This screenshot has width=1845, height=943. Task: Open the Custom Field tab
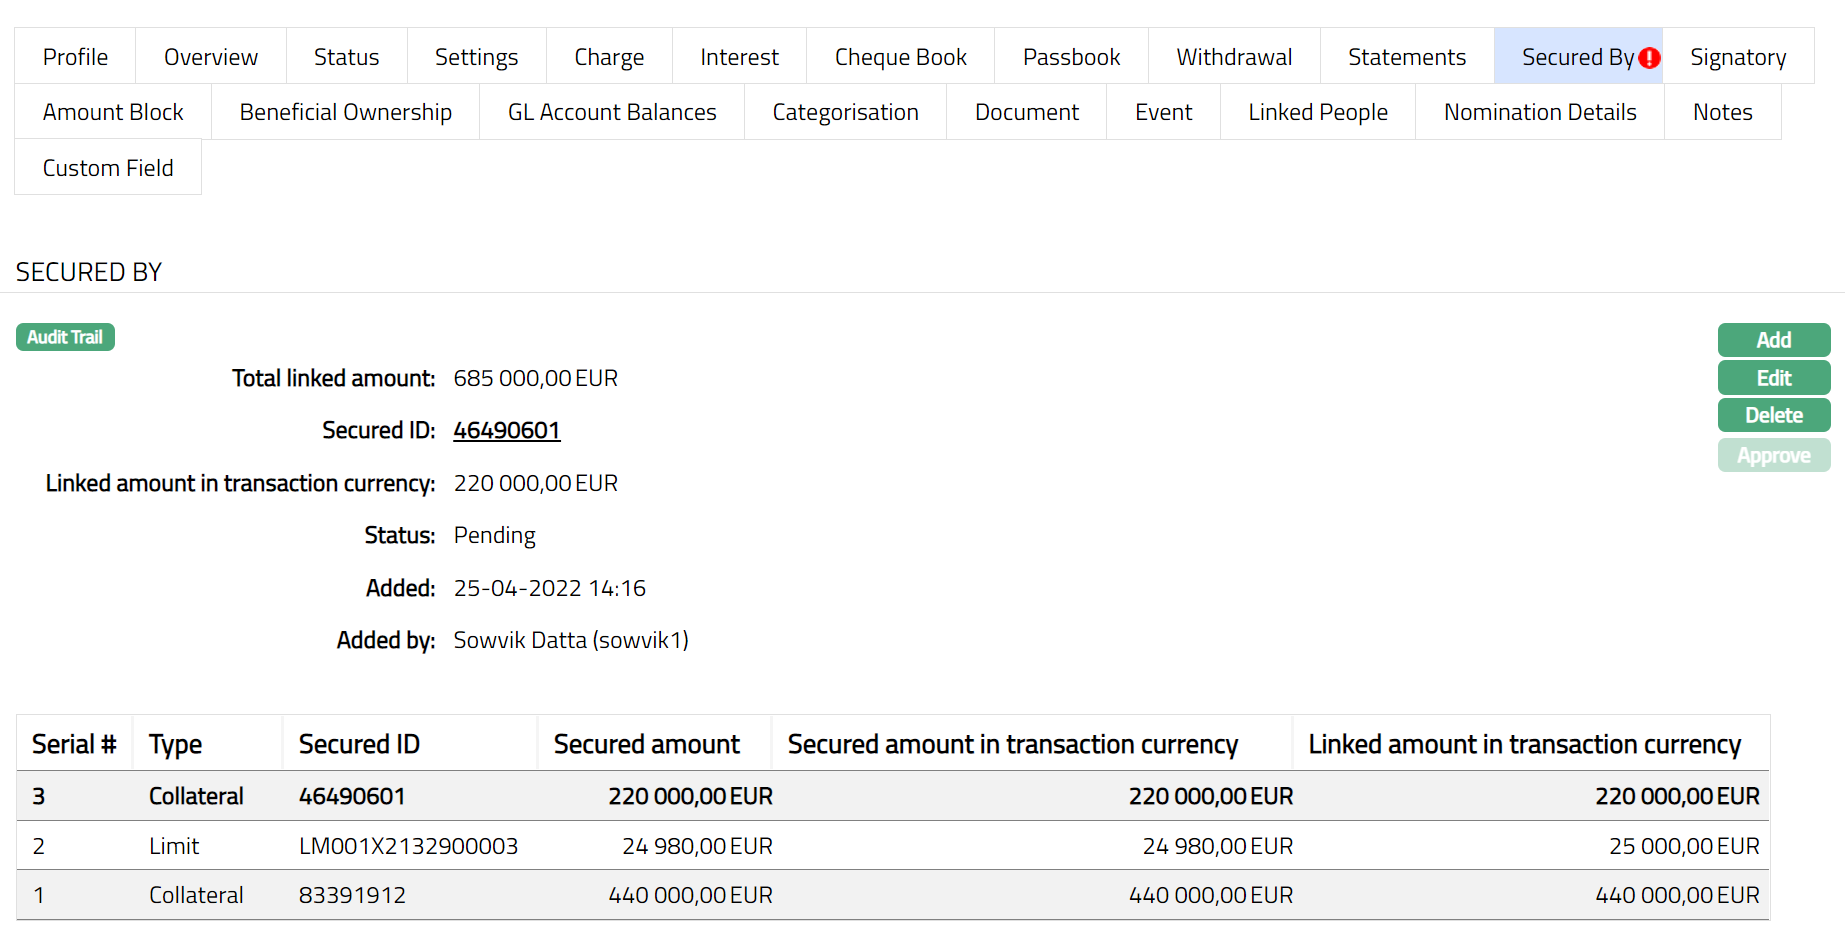pos(108,168)
